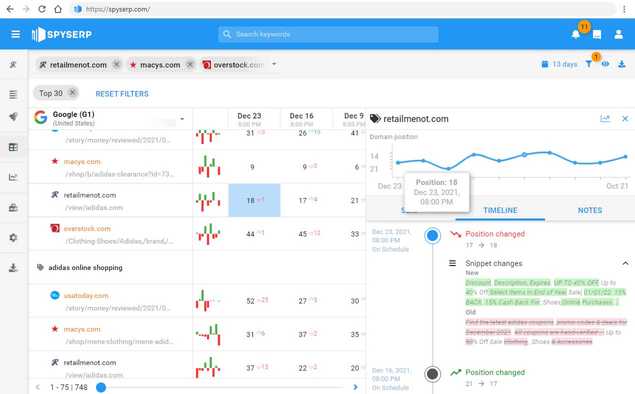Screen dimensions: 635x394
Task: Click the search keywords field
Action: [x=328, y=34]
